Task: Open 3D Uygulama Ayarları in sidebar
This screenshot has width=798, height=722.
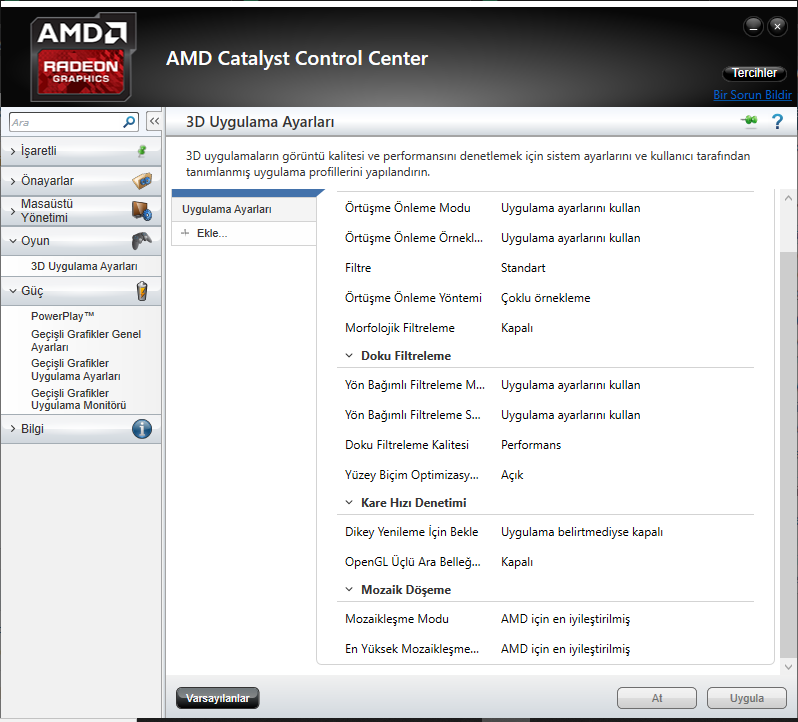Action: tap(84, 266)
